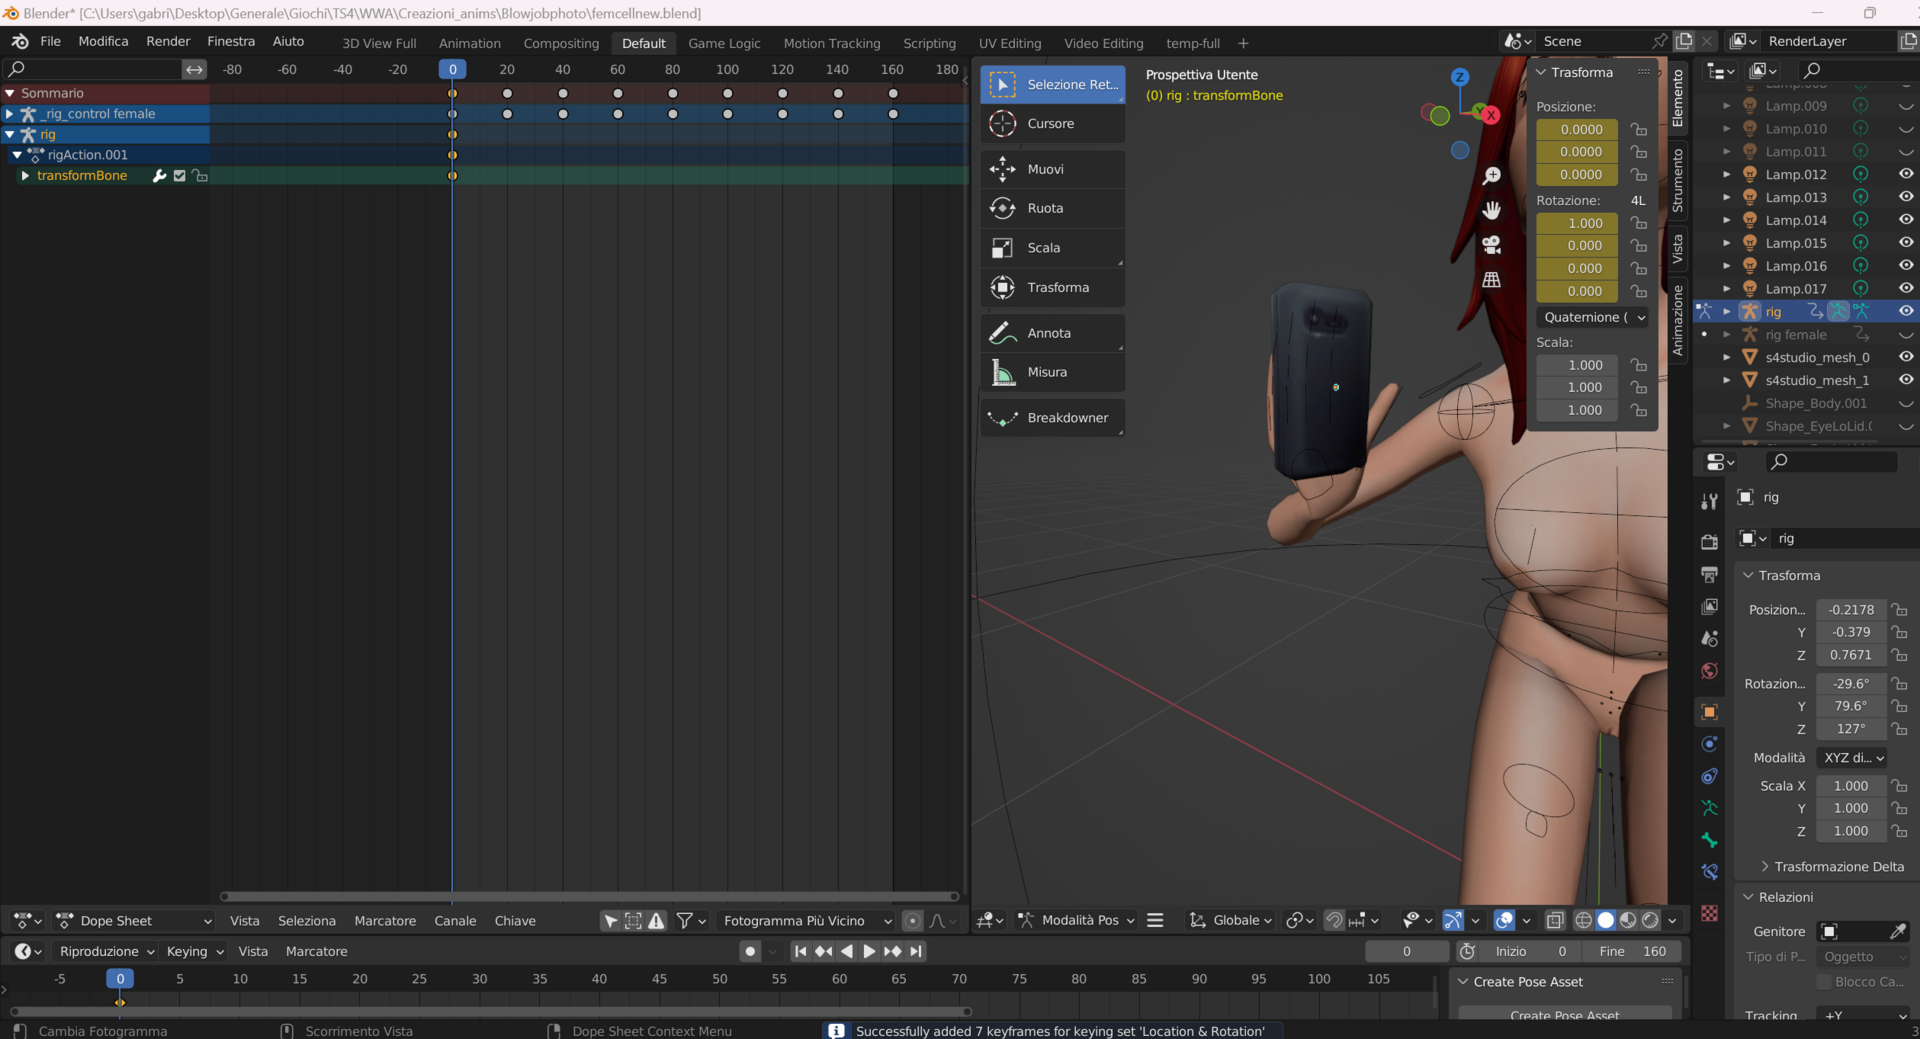
Task: Toggle auto keying record button
Action: [x=750, y=952]
